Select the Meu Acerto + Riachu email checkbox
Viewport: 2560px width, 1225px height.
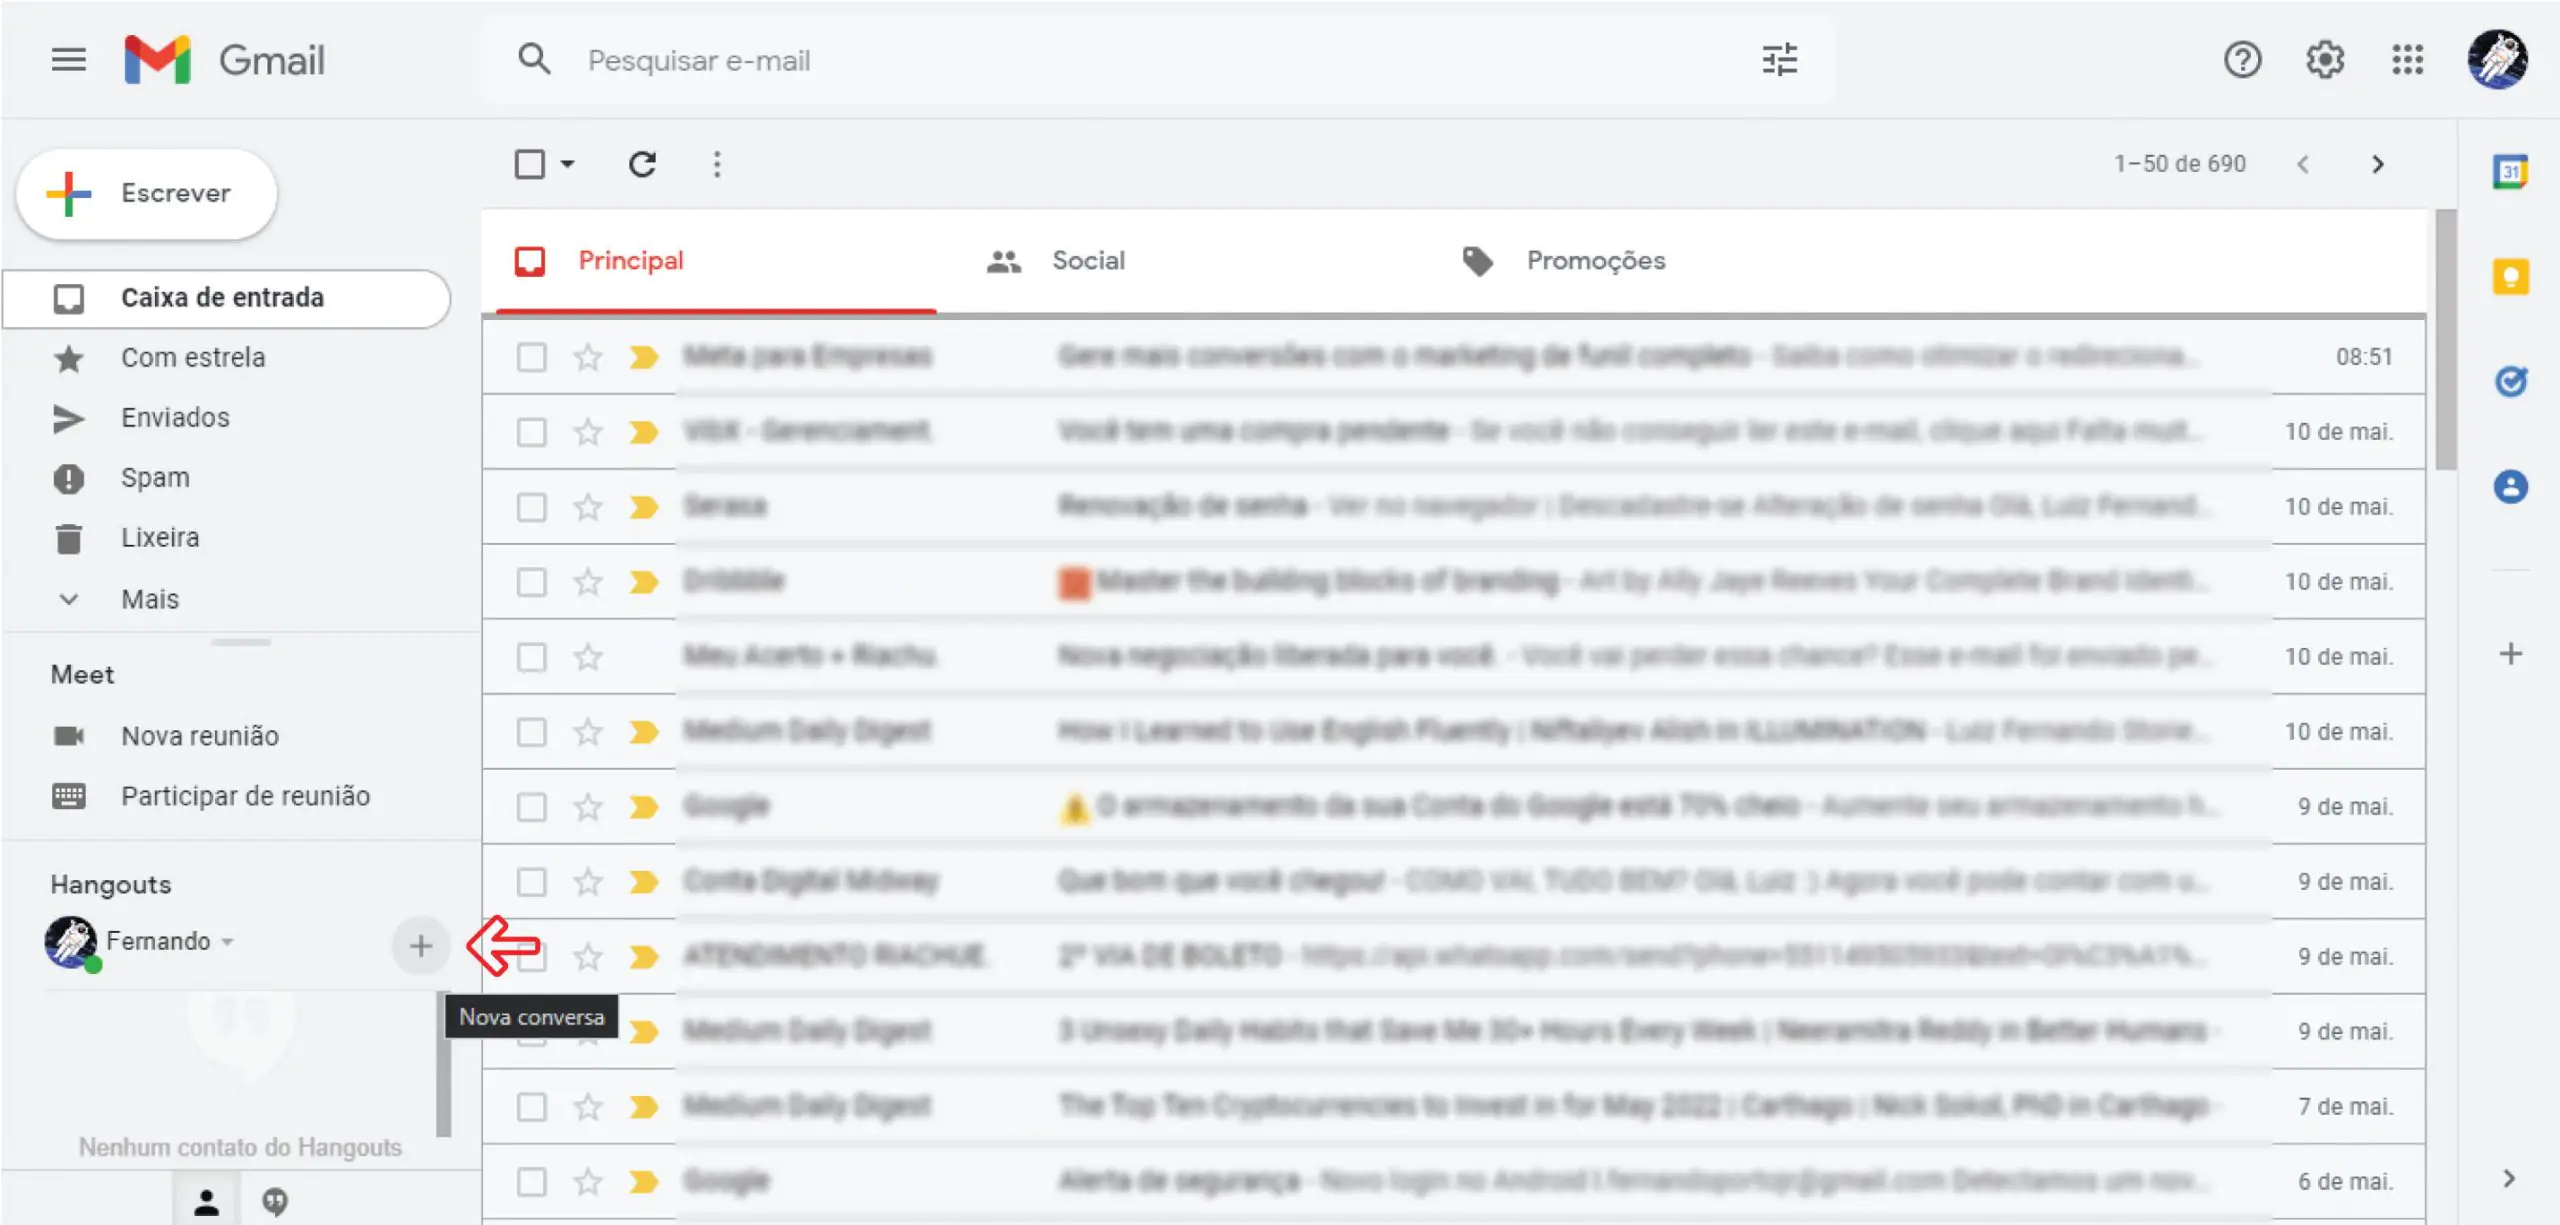tap(531, 657)
